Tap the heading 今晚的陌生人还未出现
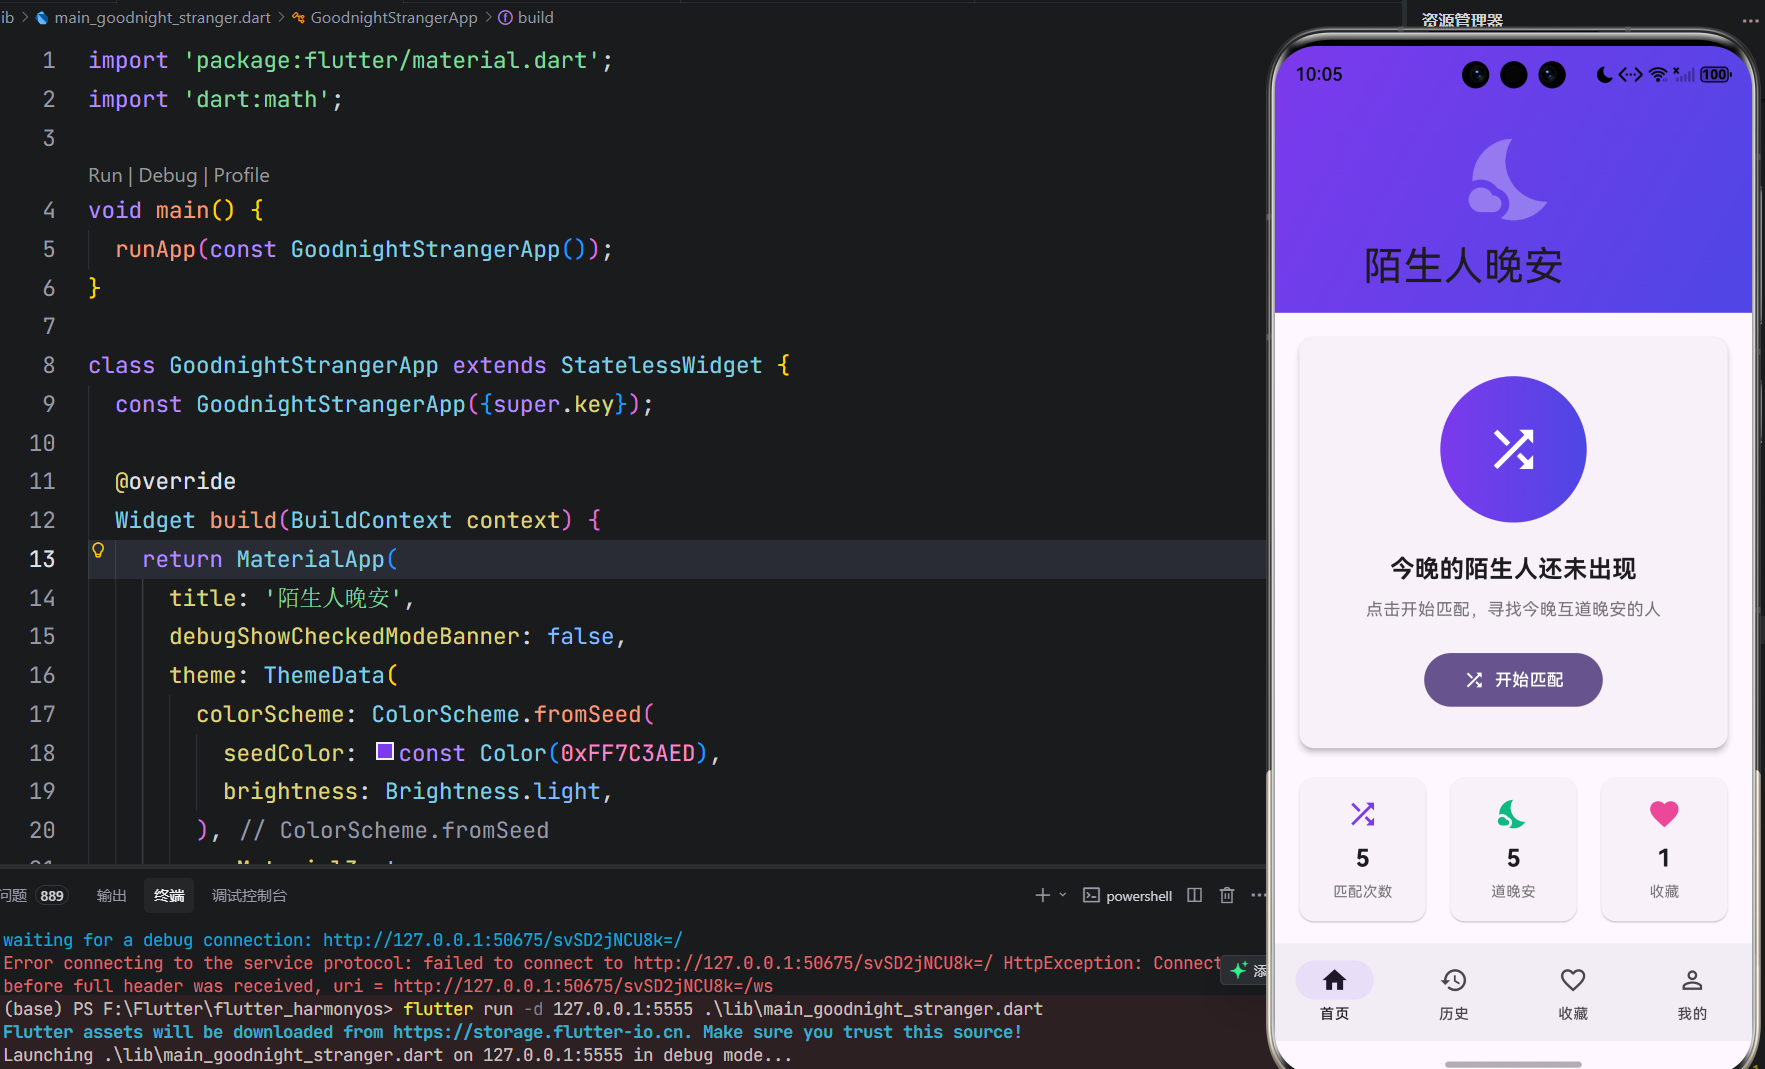 [x=1513, y=569]
